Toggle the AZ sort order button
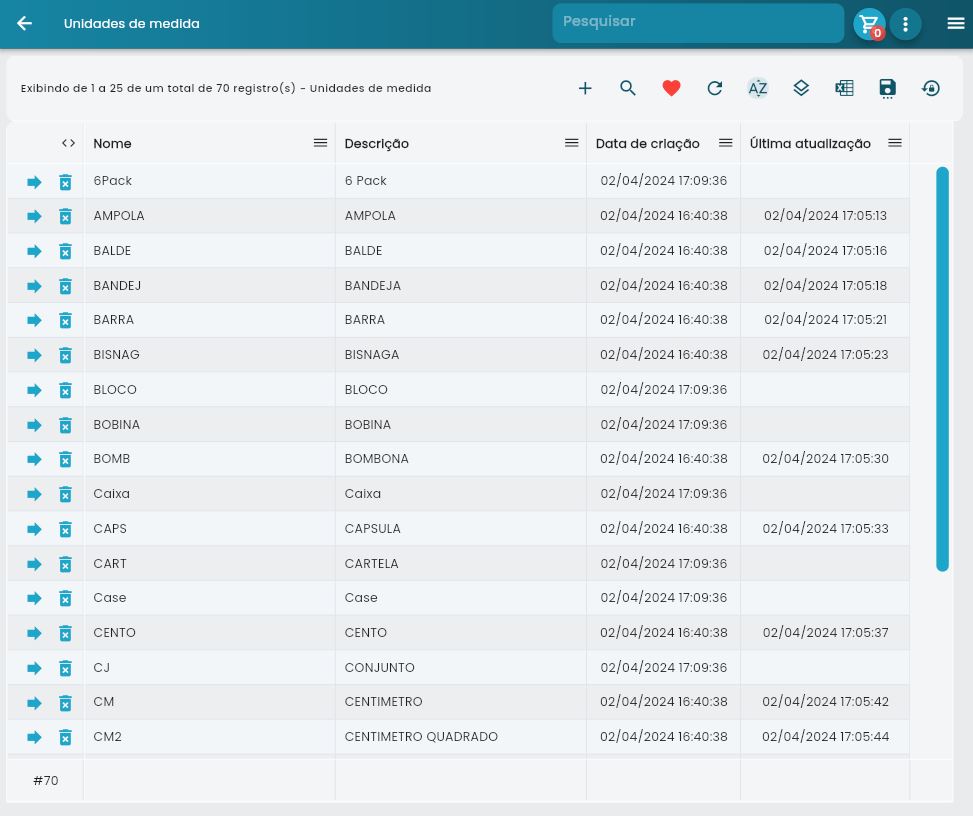Screen dimensions: 973x816 pyautogui.click(x=758, y=88)
